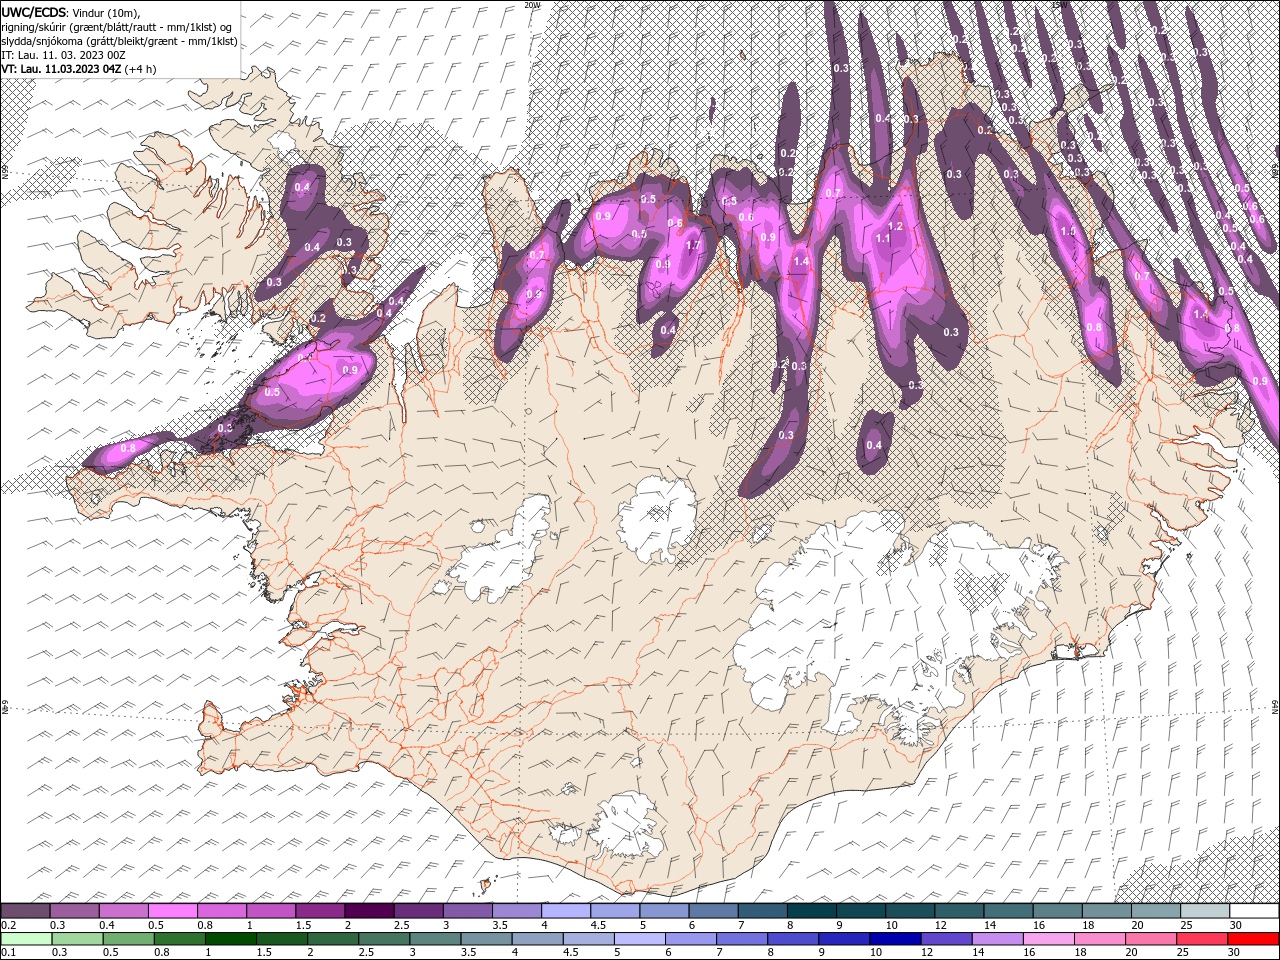Viewport: 1280px width, 960px height.
Task: Click the lower legend swatch labeled 4.5
Action: click(x=588, y=938)
